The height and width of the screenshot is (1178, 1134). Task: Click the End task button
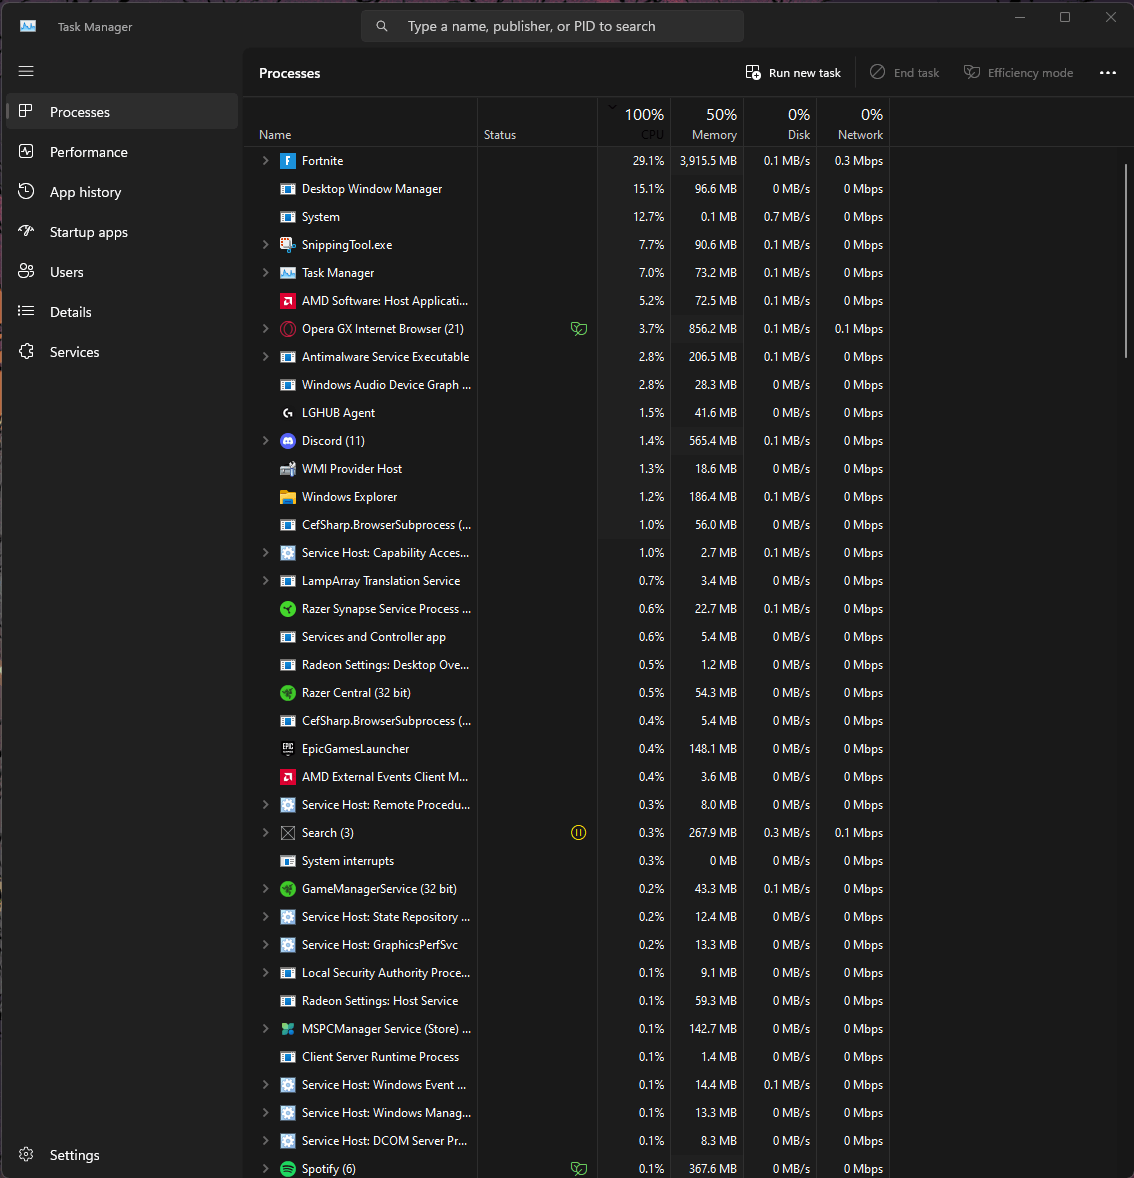coord(905,73)
